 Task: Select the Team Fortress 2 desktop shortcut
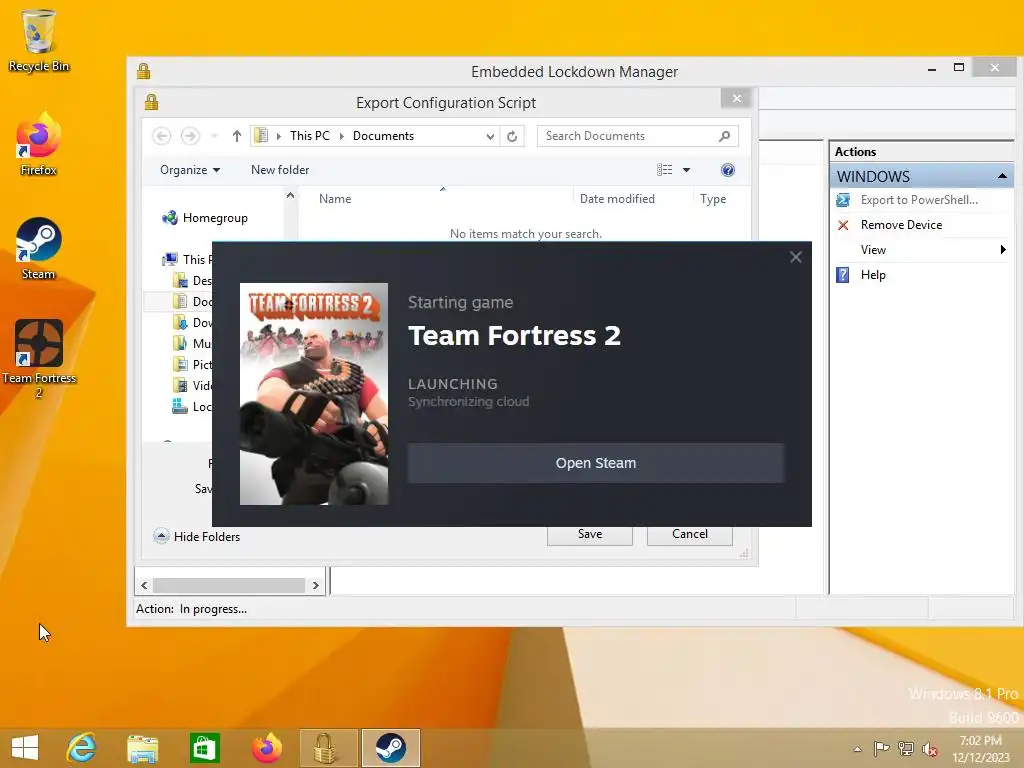click(x=39, y=359)
